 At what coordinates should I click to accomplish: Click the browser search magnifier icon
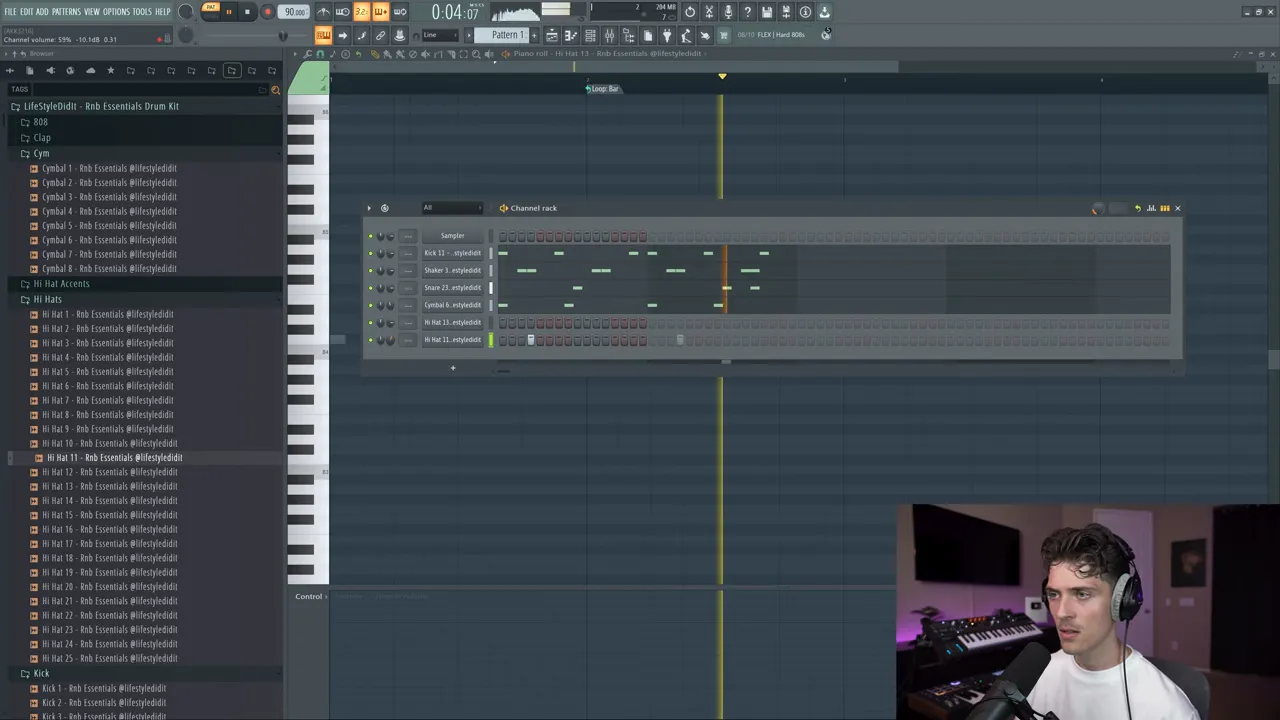click(275, 89)
